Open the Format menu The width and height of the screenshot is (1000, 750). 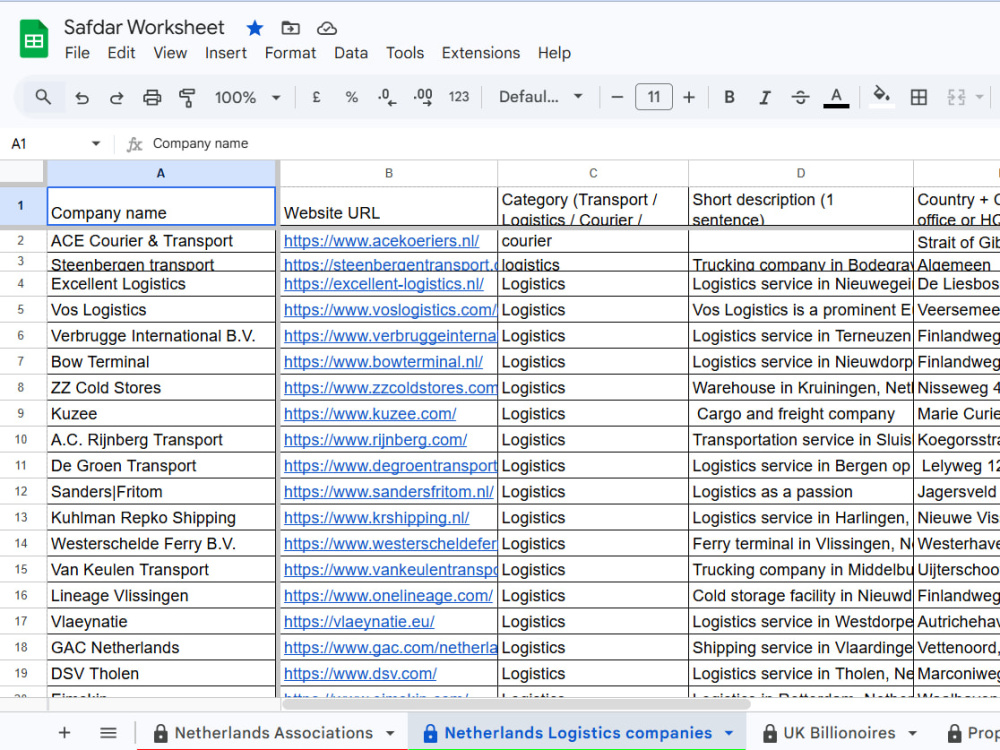coord(290,53)
